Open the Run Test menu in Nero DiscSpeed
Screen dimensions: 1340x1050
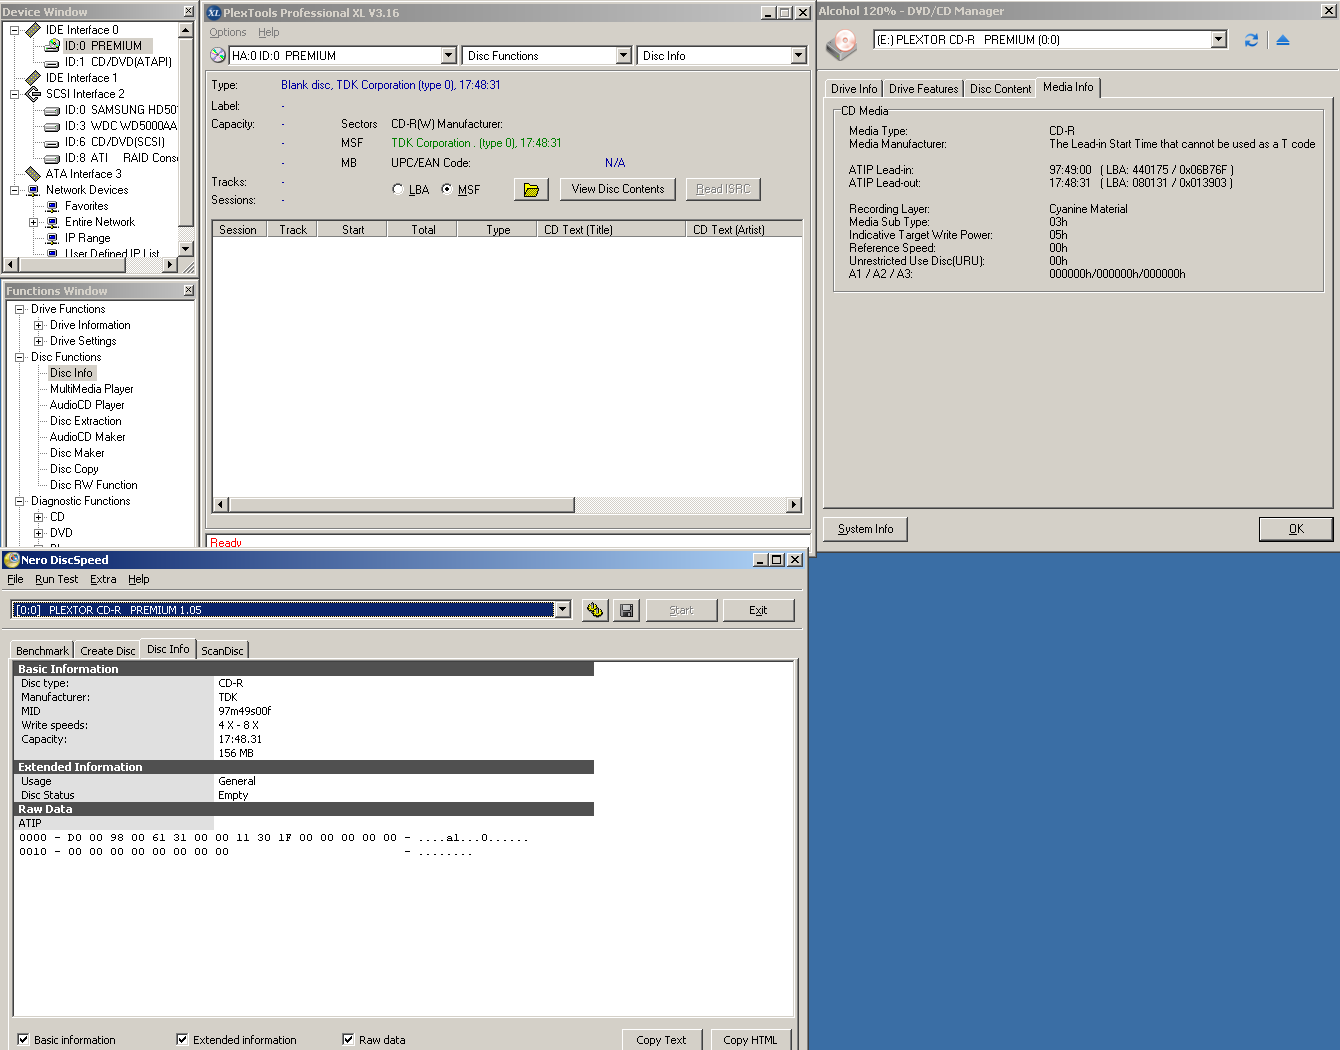(56, 579)
